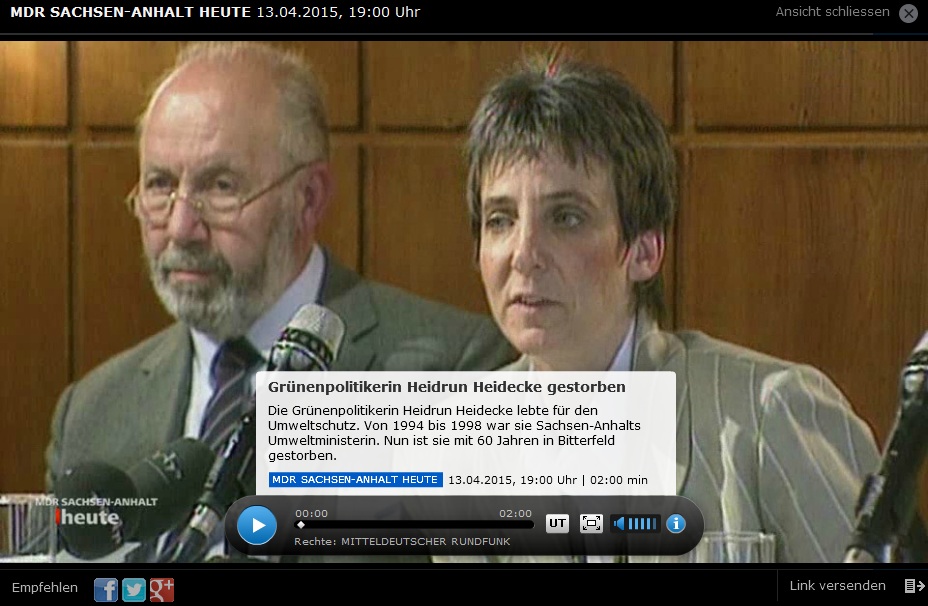
Task: Click the MDR SACHSEN-ANHALT HEUTE header title
Action: tap(130, 12)
